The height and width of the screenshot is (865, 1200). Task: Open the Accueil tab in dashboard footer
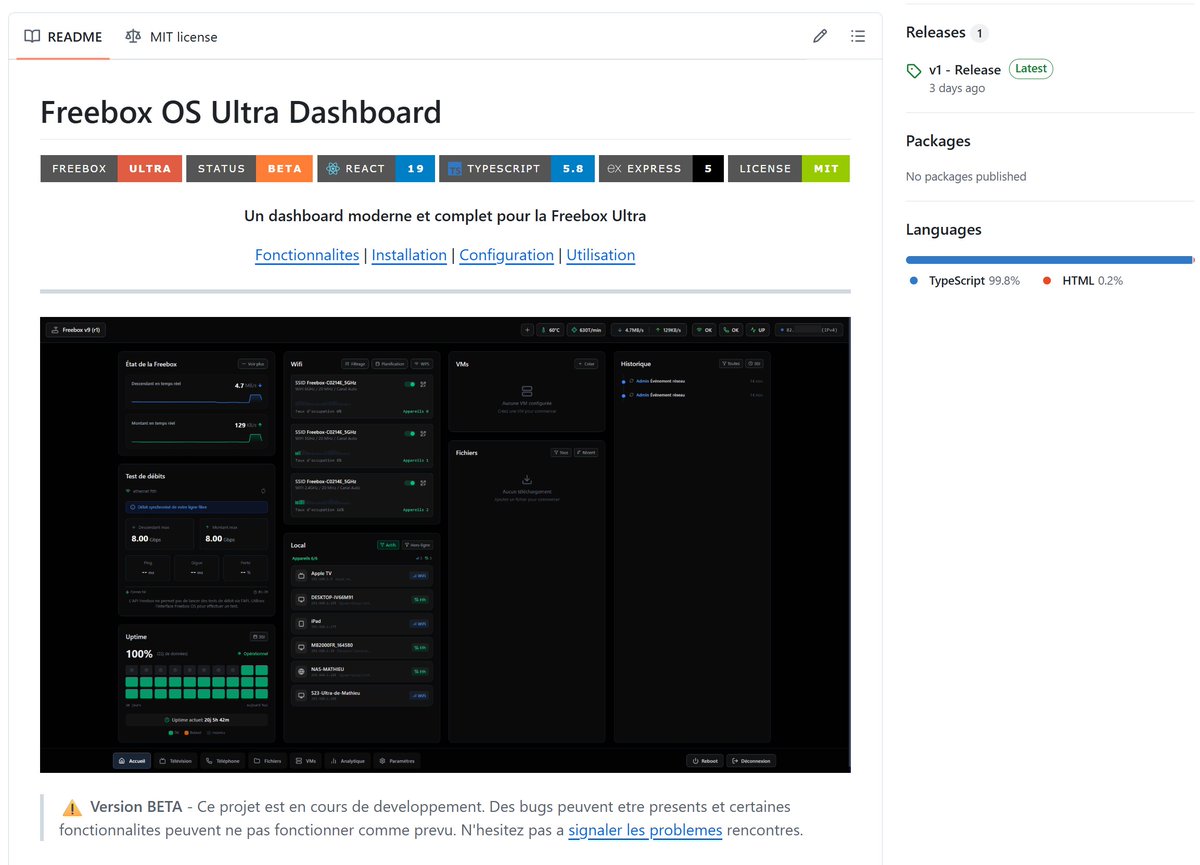132,761
